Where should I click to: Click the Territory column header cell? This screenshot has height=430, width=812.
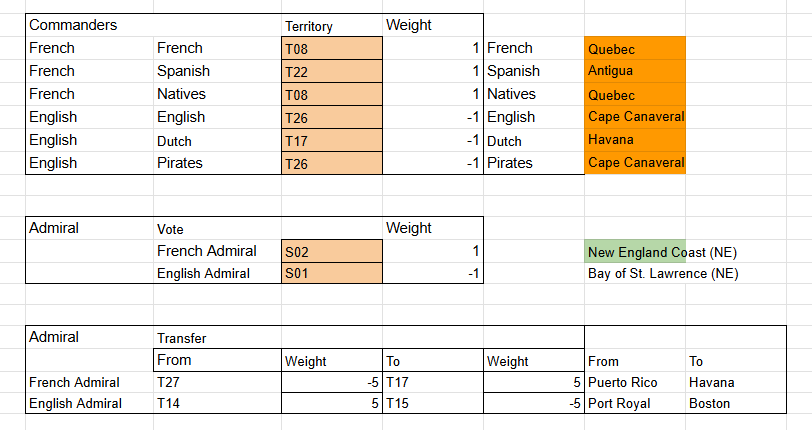(x=332, y=25)
